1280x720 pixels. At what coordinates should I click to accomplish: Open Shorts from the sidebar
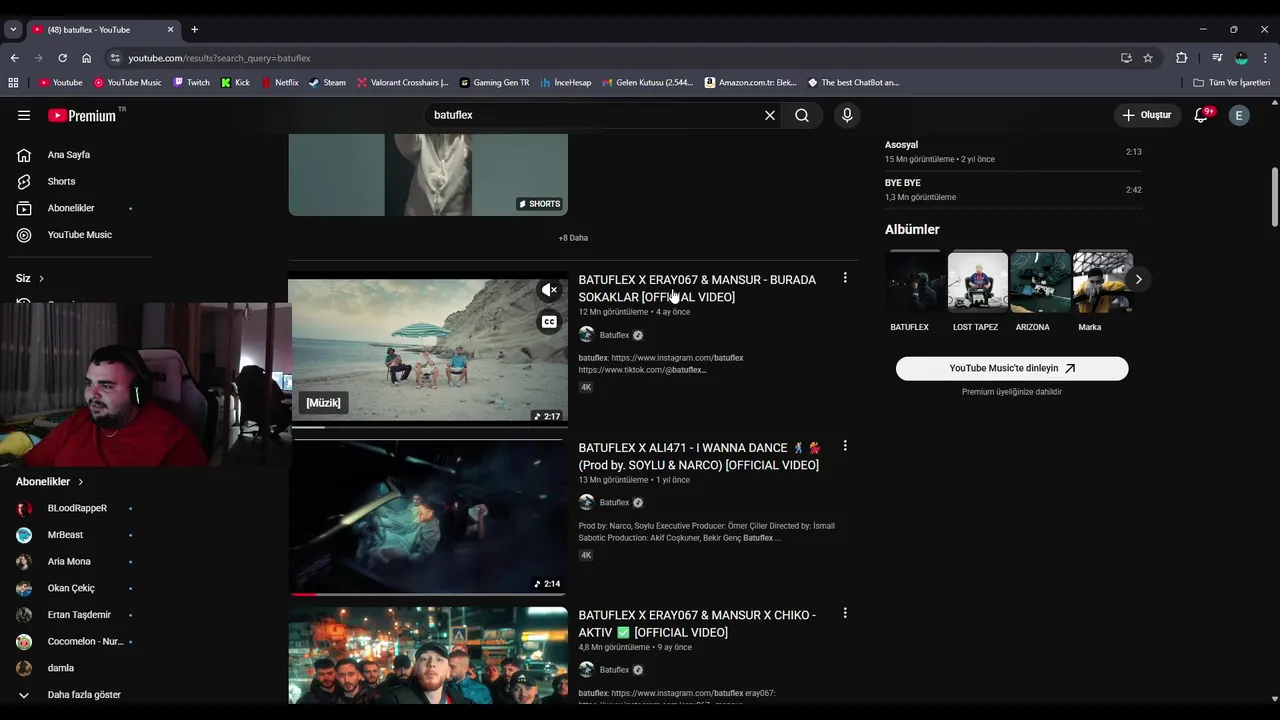(x=61, y=181)
